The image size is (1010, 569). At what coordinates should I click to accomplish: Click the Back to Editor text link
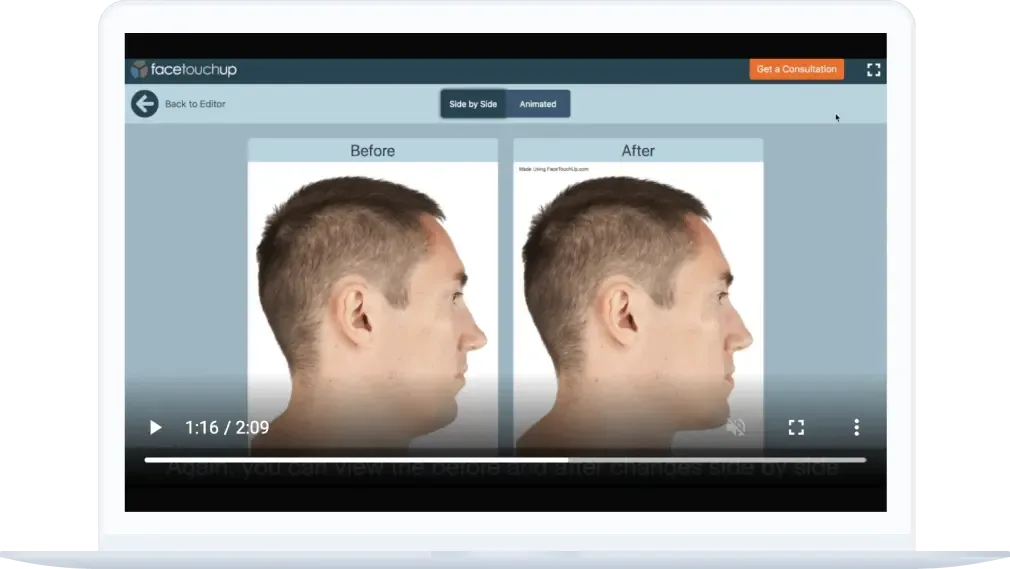point(195,104)
